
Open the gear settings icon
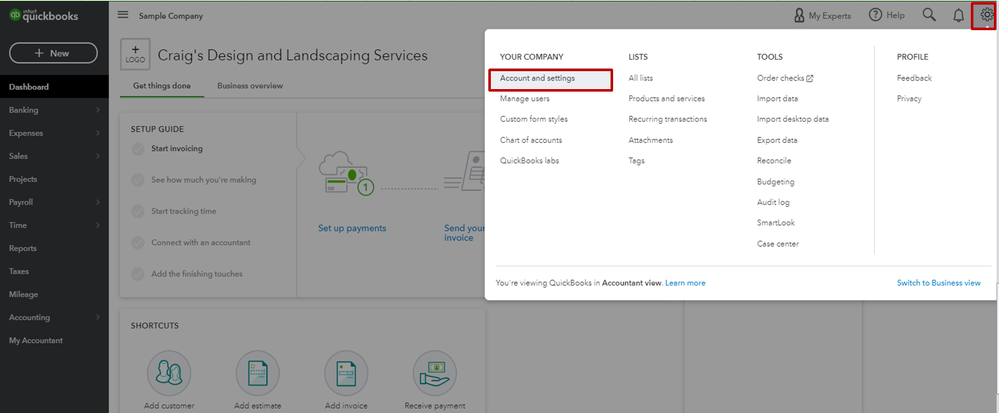point(987,15)
